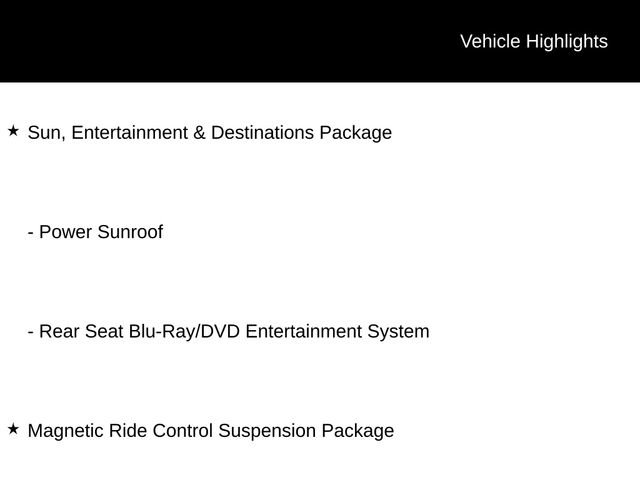Image resolution: width=640 pixels, height=480 pixels.
Task: Select Magnetic Ride Control Suspension Package
Action: tap(210, 431)
